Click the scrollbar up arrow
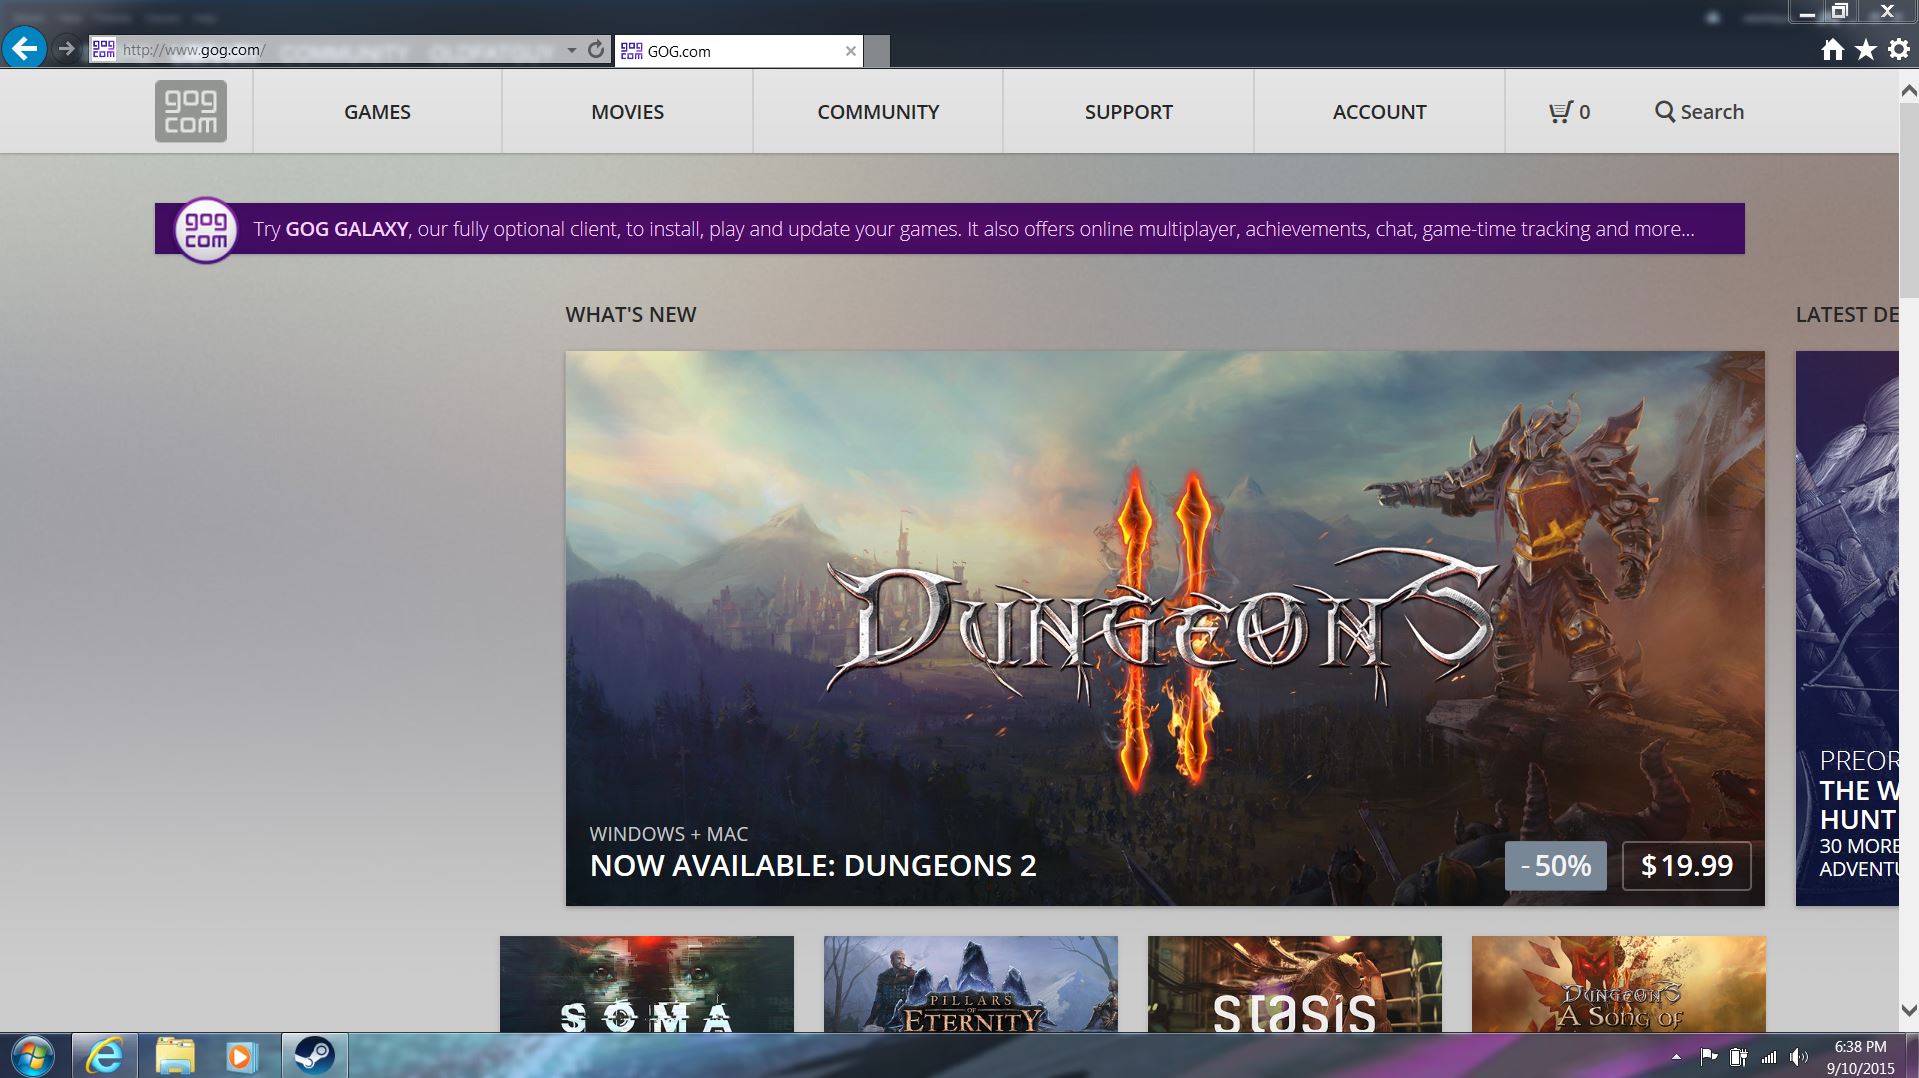 1909,91
